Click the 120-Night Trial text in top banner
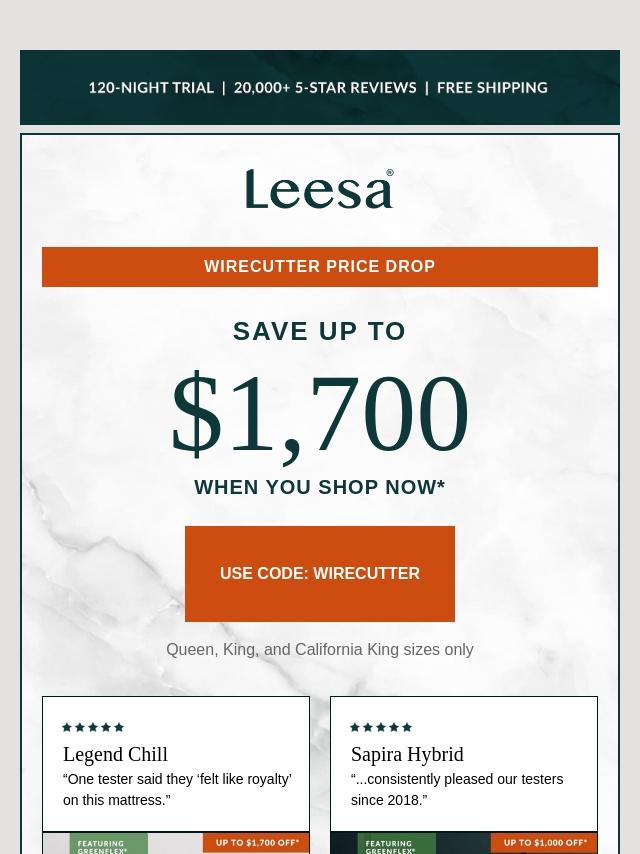This screenshot has width=640, height=854. [x=151, y=88]
